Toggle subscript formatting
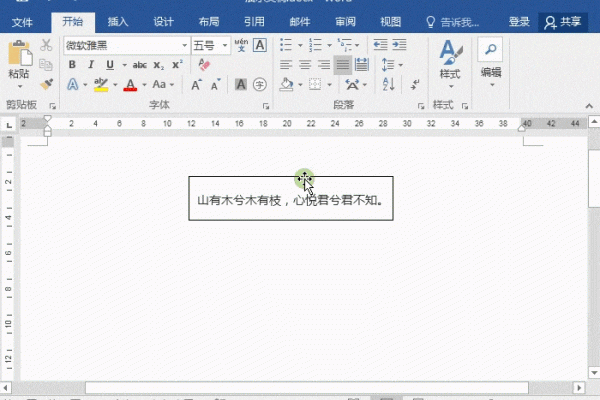The image size is (600, 400). click(158, 65)
